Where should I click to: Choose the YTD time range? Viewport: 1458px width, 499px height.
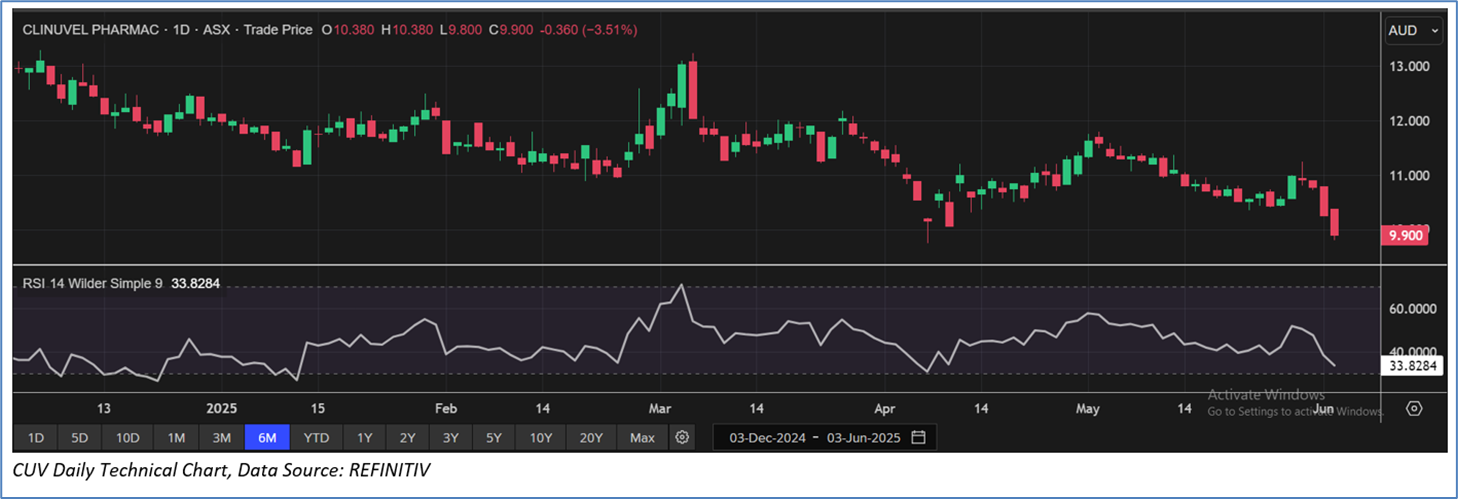click(316, 438)
